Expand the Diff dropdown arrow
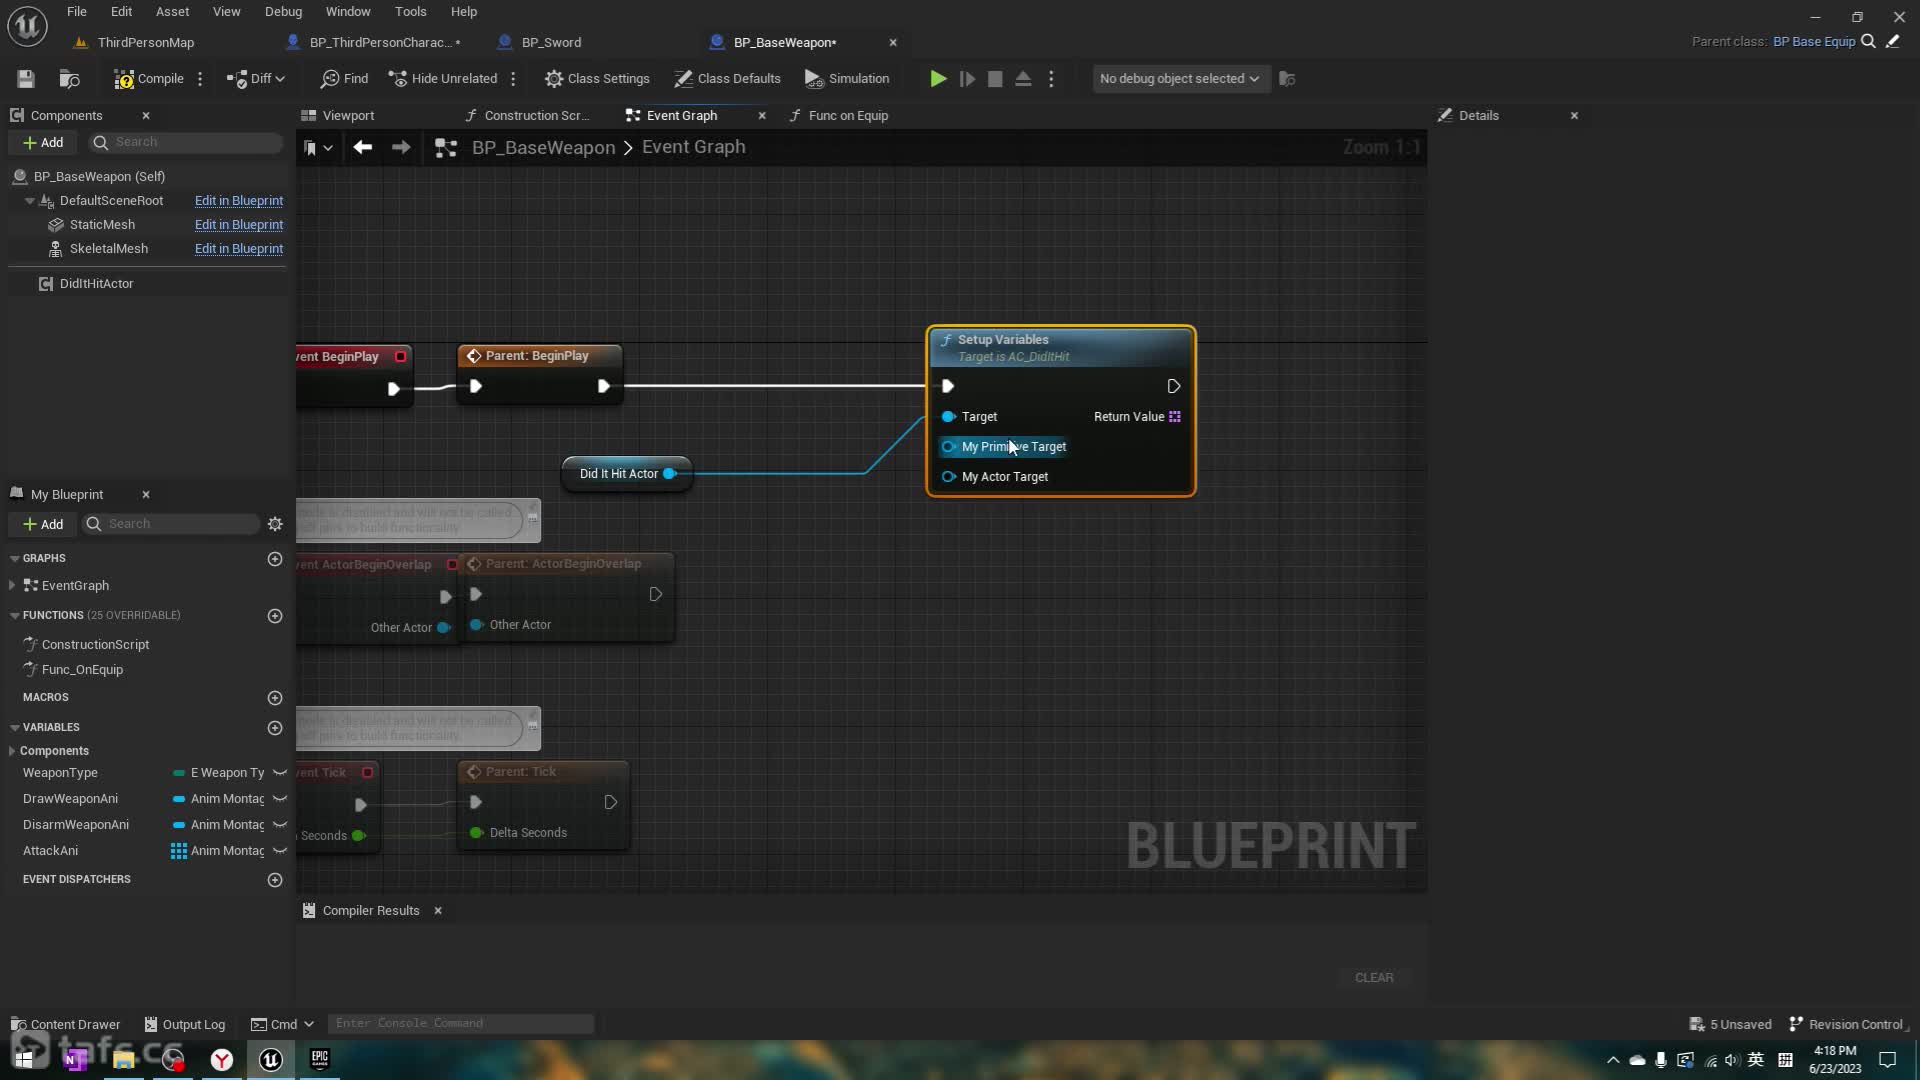The image size is (1920, 1080). pos(280,79)
